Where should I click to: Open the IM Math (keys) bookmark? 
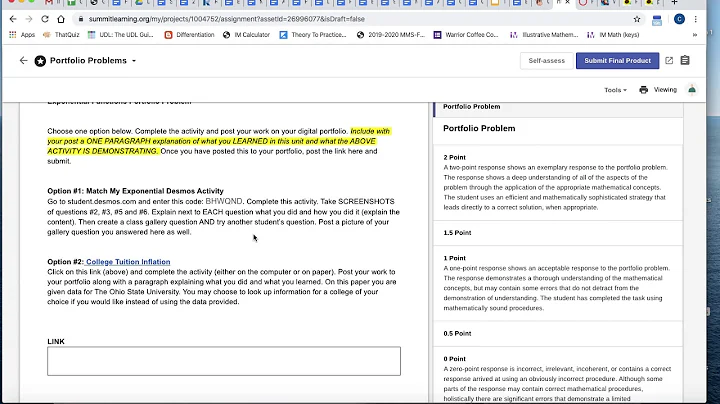click(x=613, y=35)
